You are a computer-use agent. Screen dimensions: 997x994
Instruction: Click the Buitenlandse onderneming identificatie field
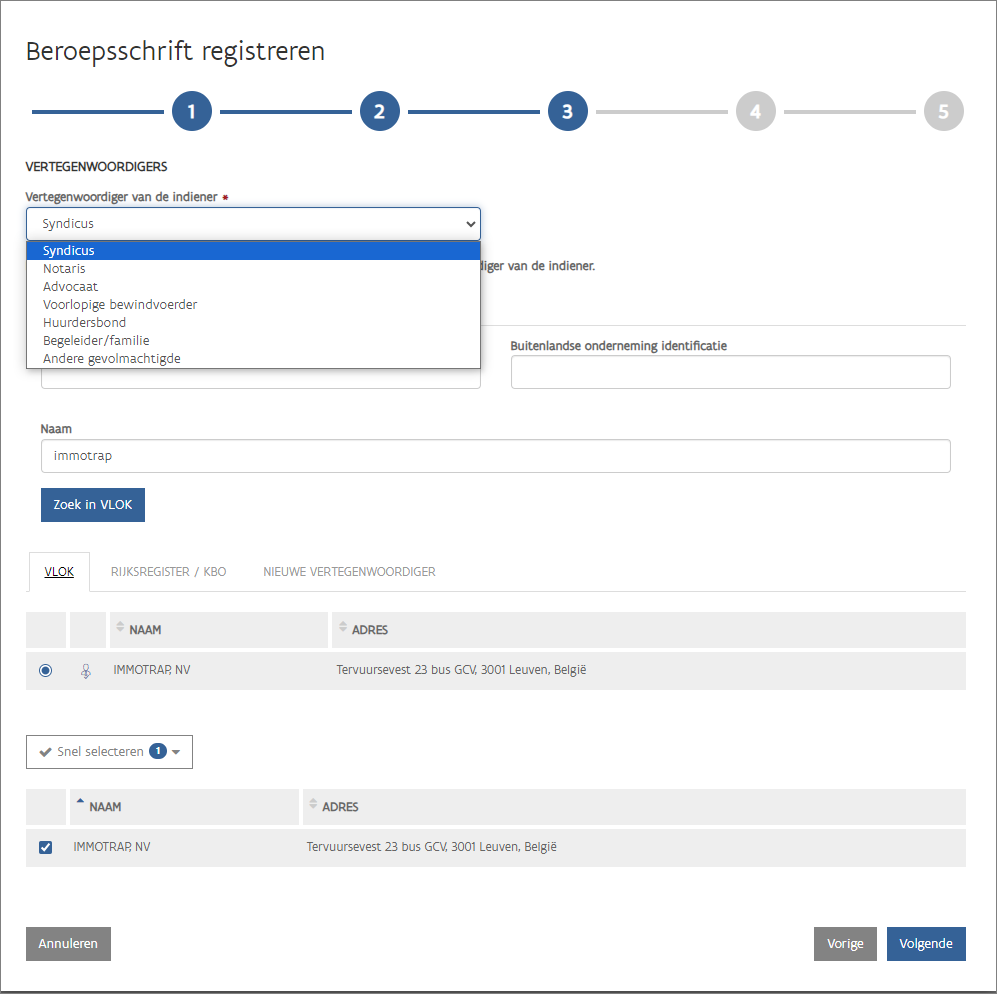coord(730,372)
